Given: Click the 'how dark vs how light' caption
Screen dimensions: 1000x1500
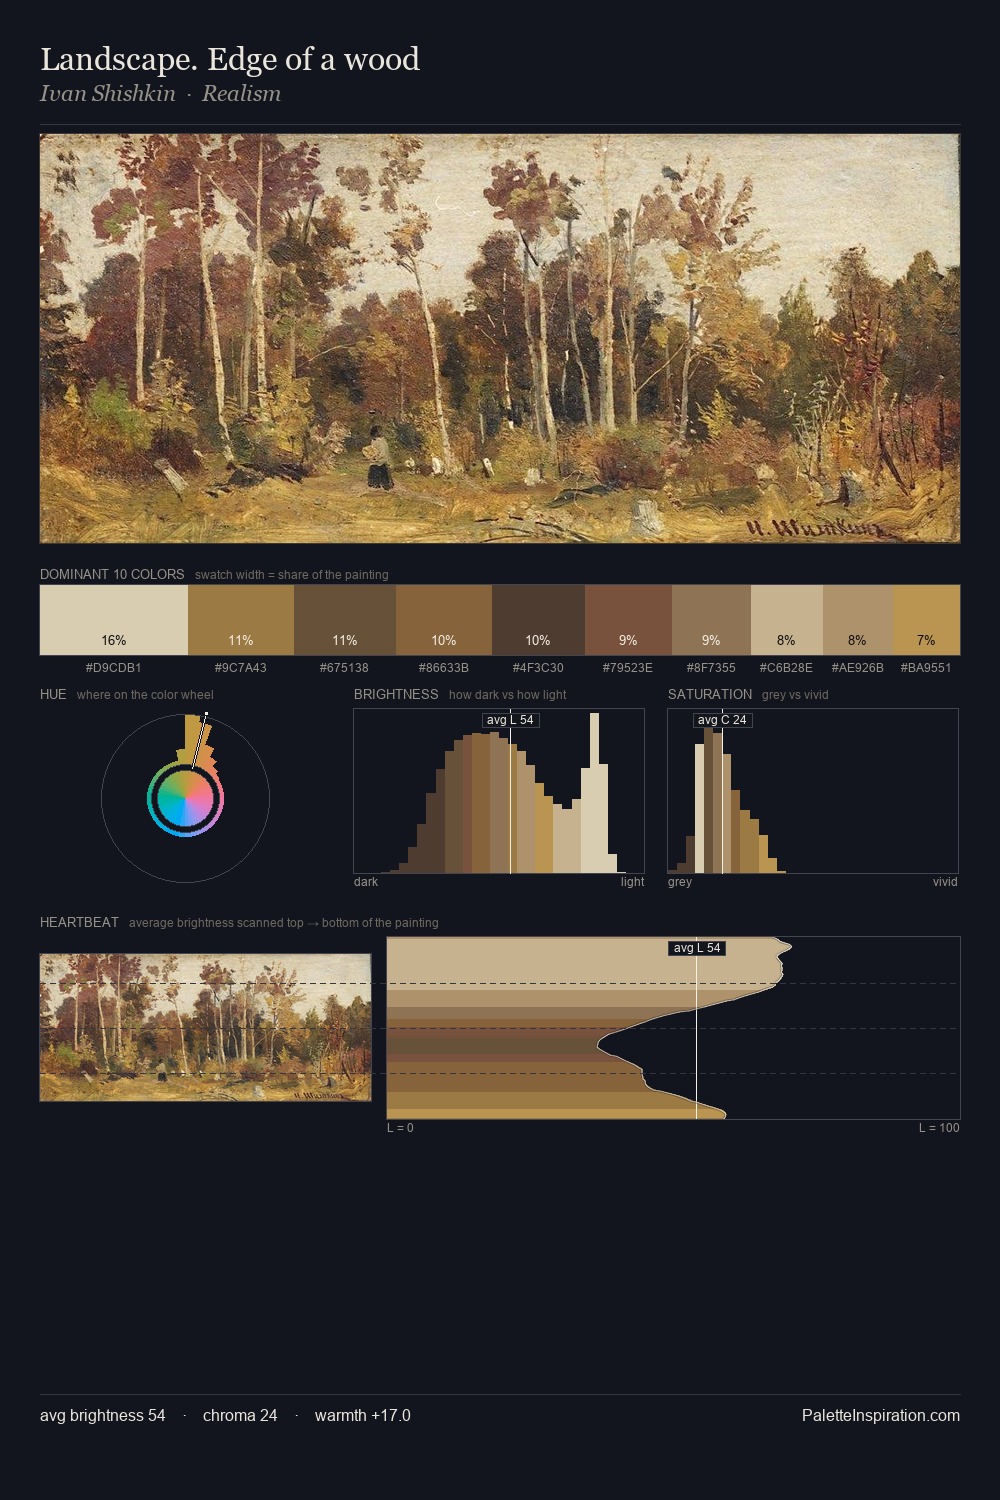Looking at the screenshot, I should coord(508,695).
